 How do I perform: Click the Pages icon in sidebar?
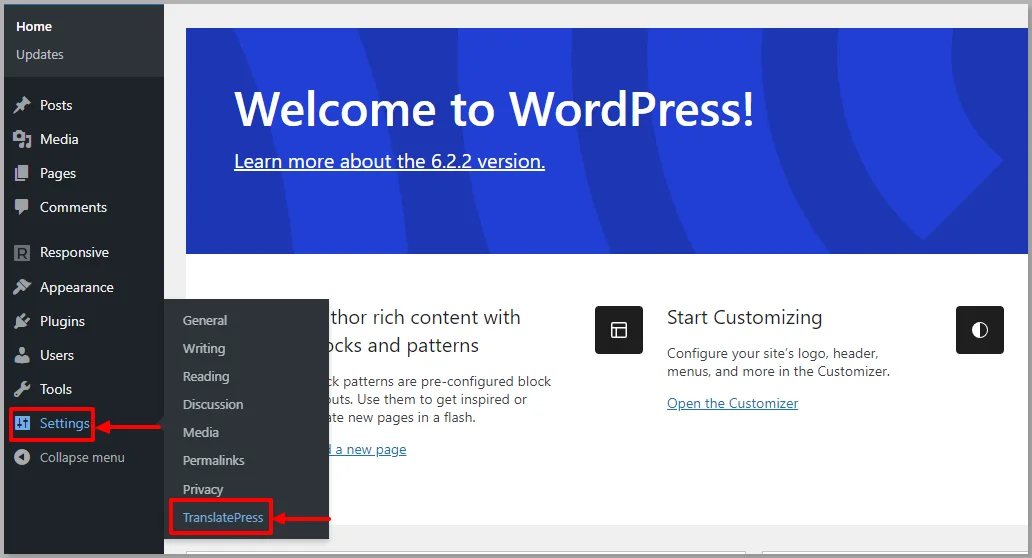tap(22, 173)
